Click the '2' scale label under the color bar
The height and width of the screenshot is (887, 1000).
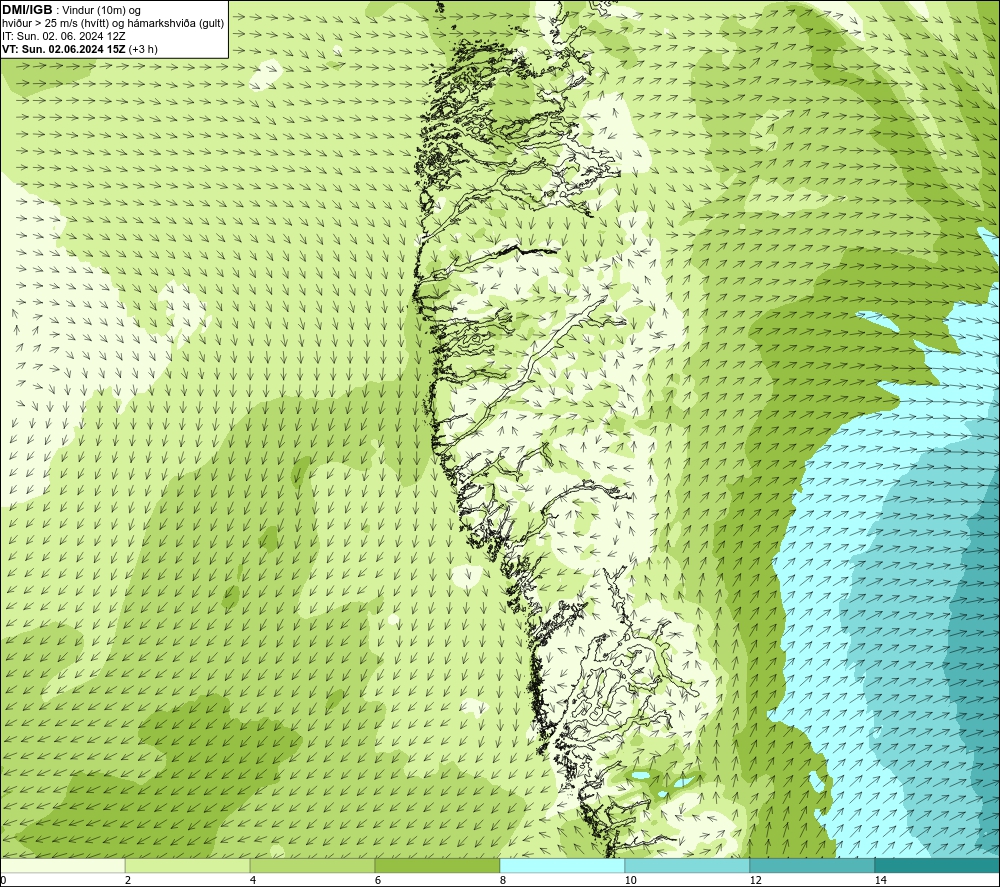(x=128, y=880)
